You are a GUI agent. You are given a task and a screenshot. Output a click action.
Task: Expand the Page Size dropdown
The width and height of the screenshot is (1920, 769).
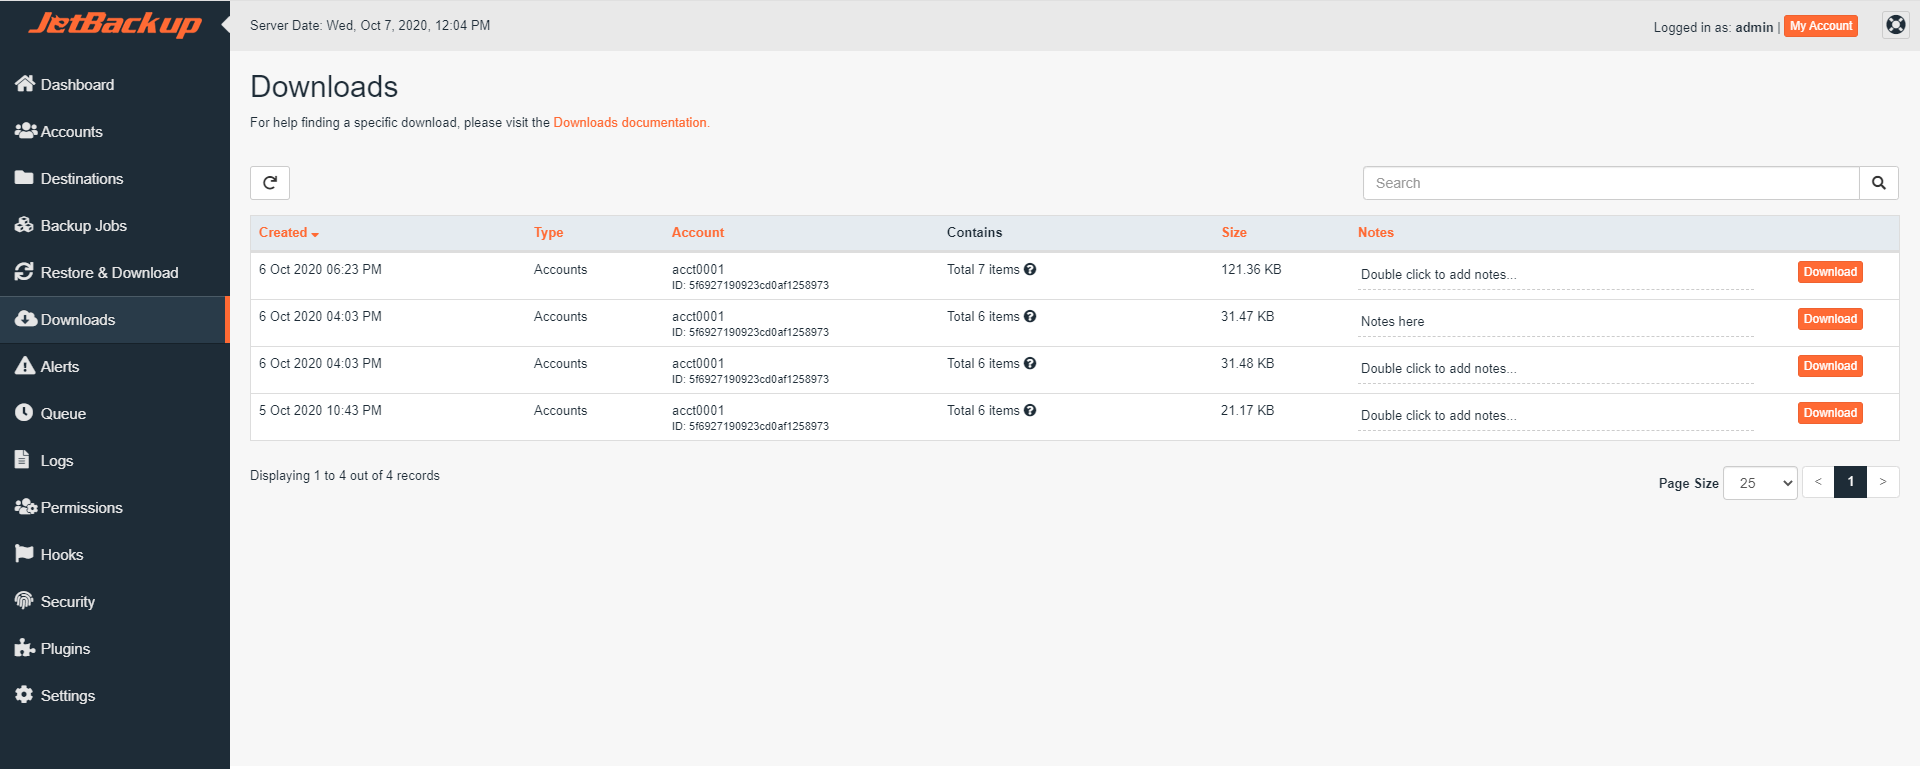1759,483
